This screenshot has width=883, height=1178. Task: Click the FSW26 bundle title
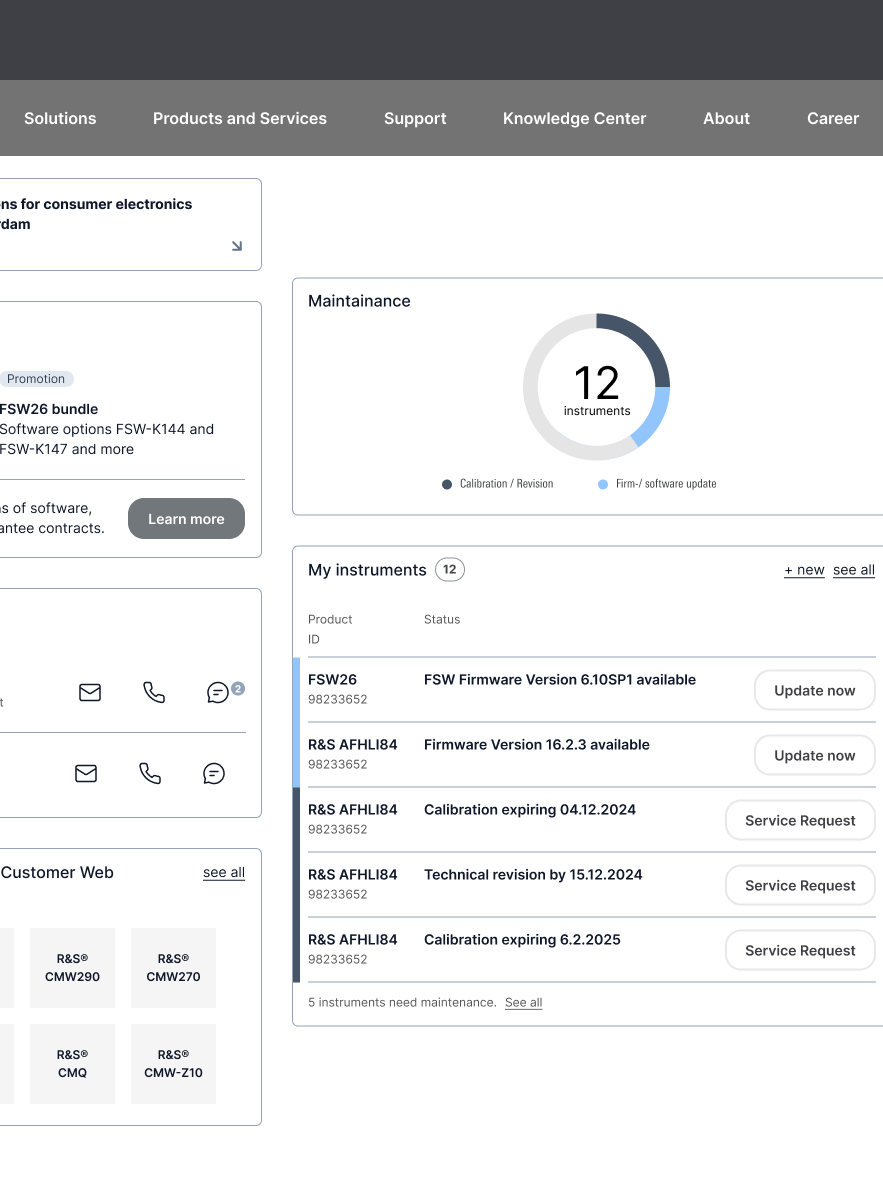pos(49,409)
